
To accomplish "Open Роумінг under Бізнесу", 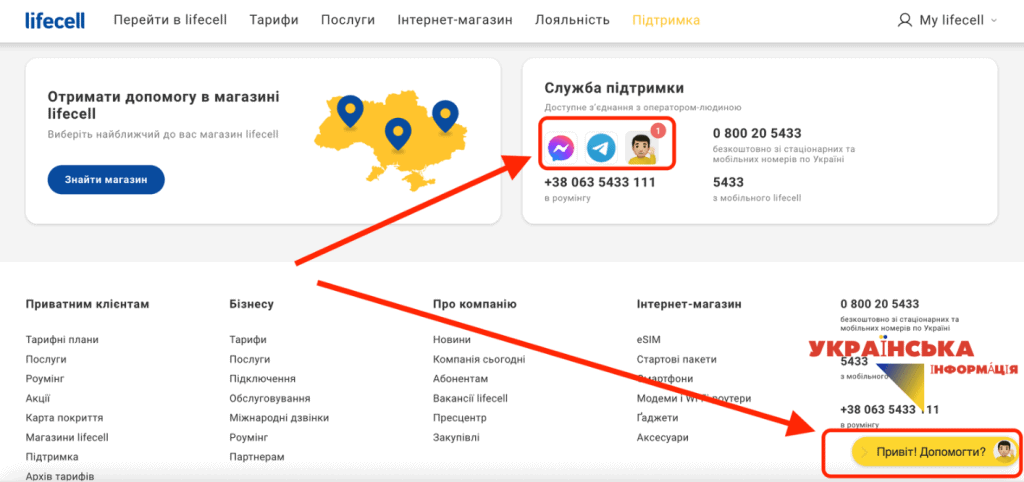I will [249, 438].
